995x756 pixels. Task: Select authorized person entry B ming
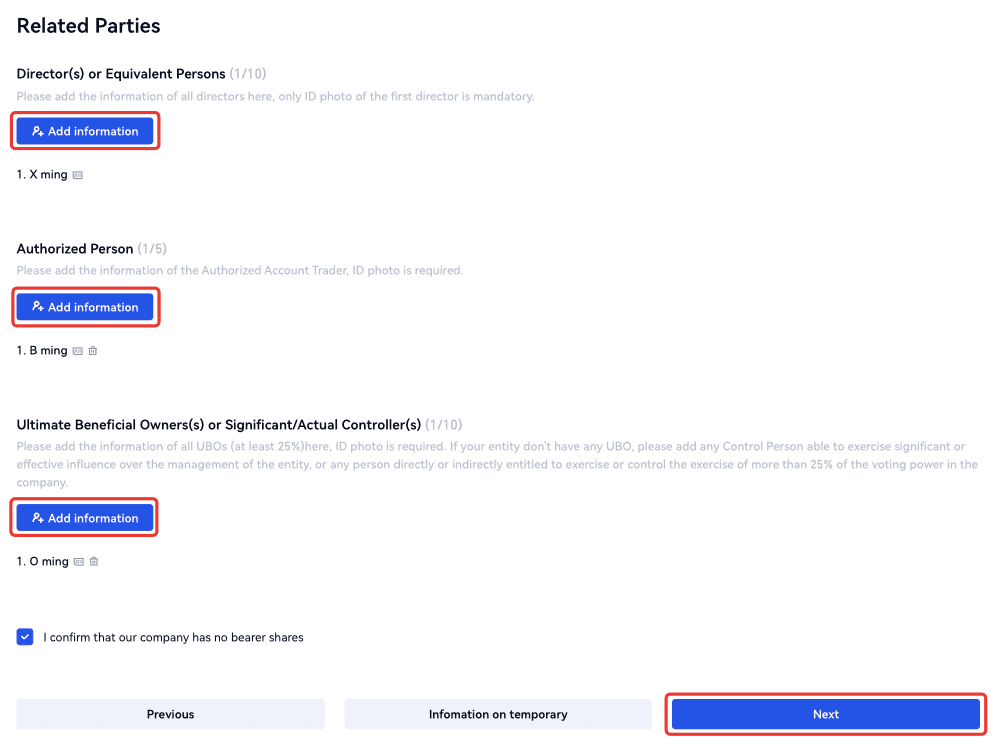[x=42, y=351]
